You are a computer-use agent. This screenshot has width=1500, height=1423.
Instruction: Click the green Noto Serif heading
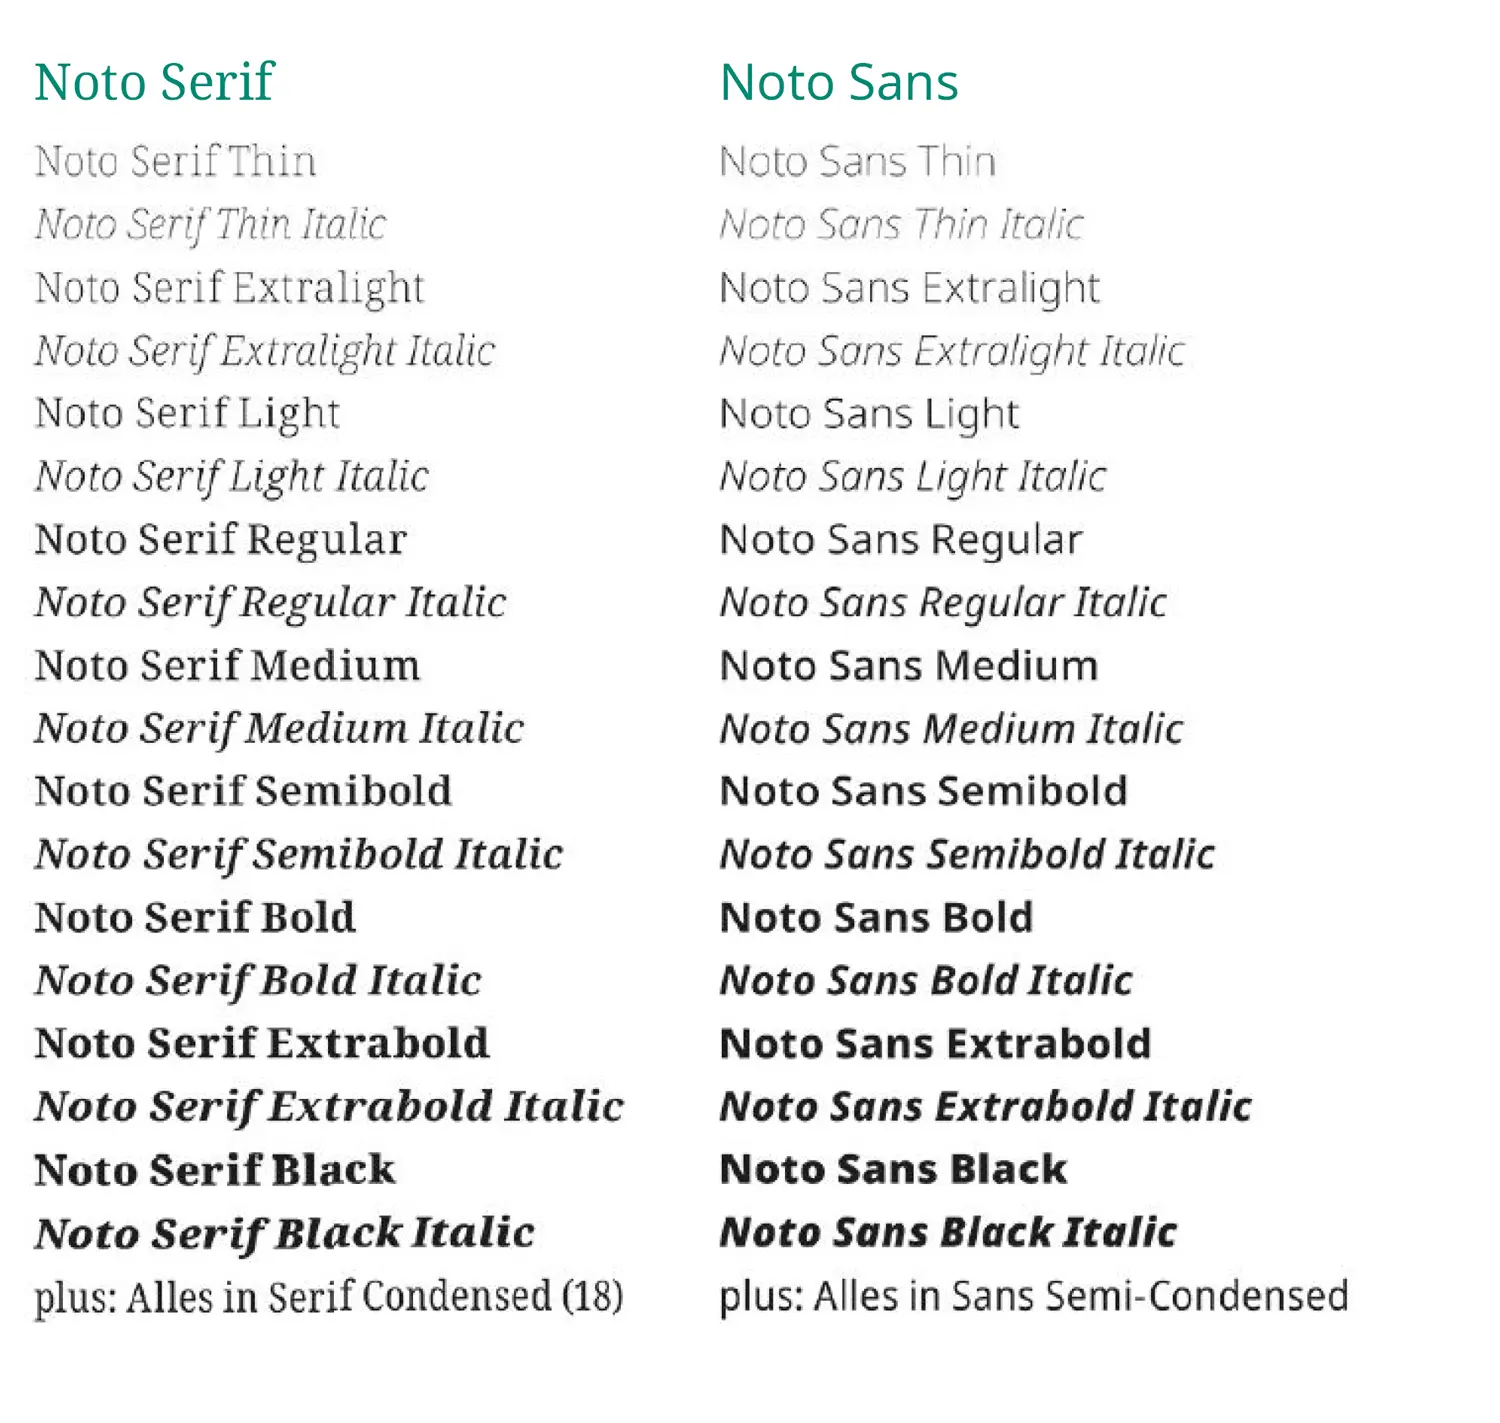point(154,82)
